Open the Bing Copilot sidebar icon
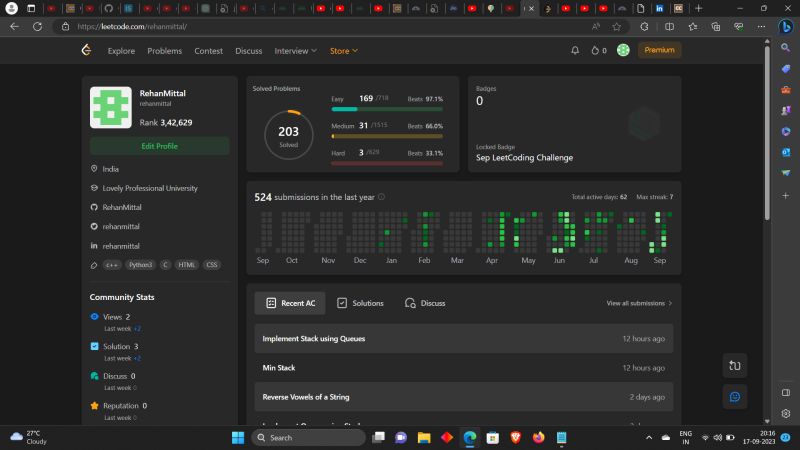 coord(786,27)
